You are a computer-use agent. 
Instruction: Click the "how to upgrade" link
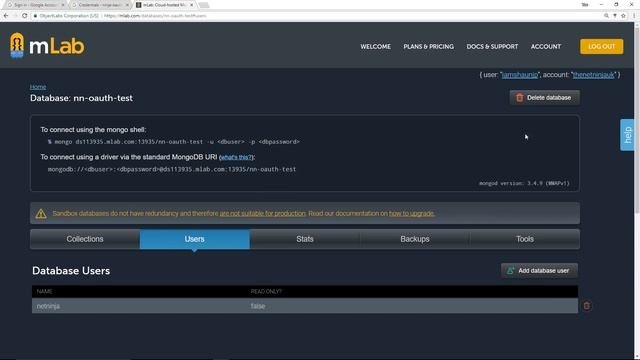click(x=411, y=213)
